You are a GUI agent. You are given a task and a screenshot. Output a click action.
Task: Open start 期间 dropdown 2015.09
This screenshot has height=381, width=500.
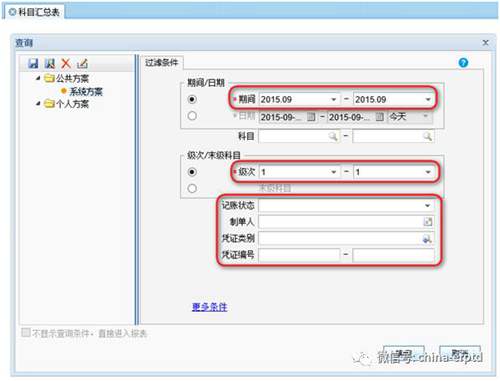pyautogui.click(x=333, y=99)
